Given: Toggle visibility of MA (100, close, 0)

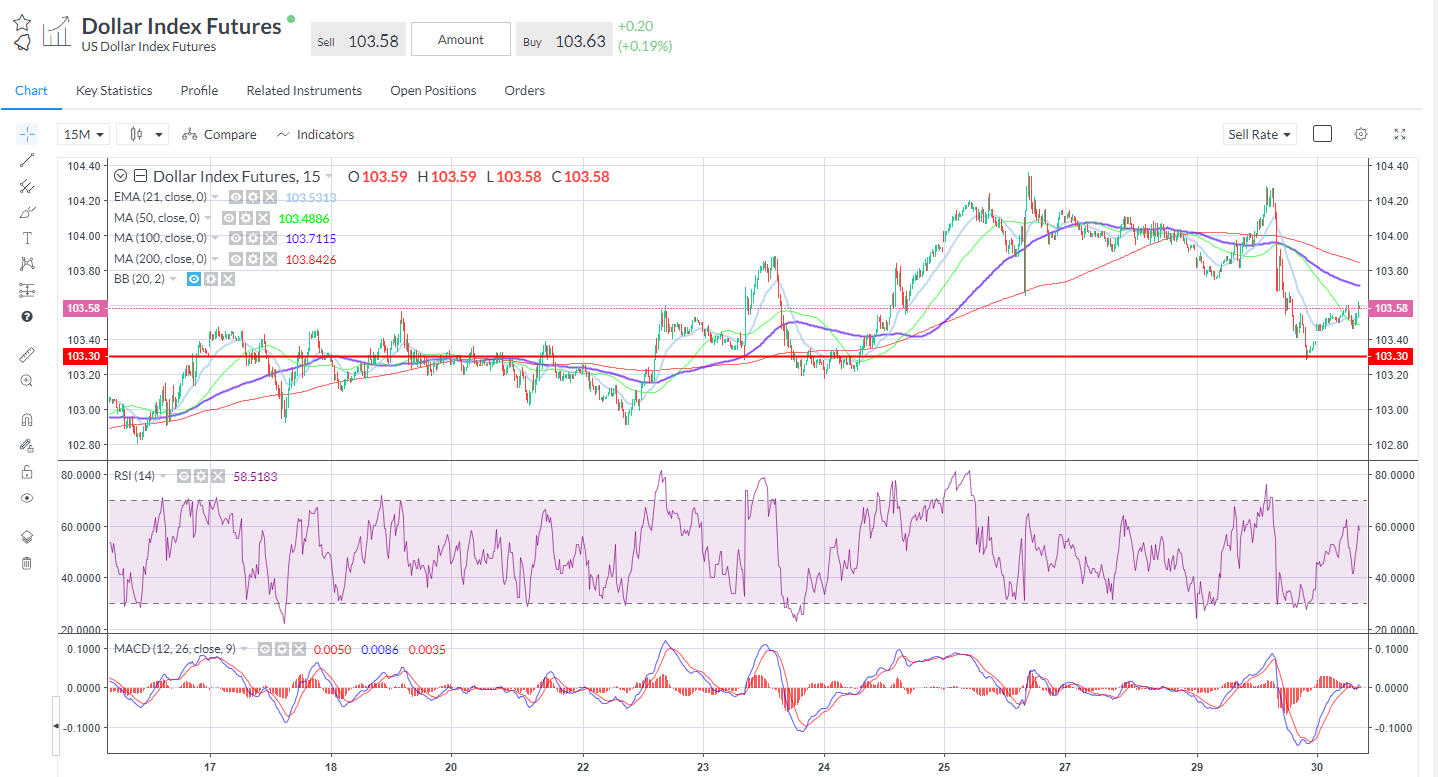Looking at the screenshot, I should pos(234,239).
